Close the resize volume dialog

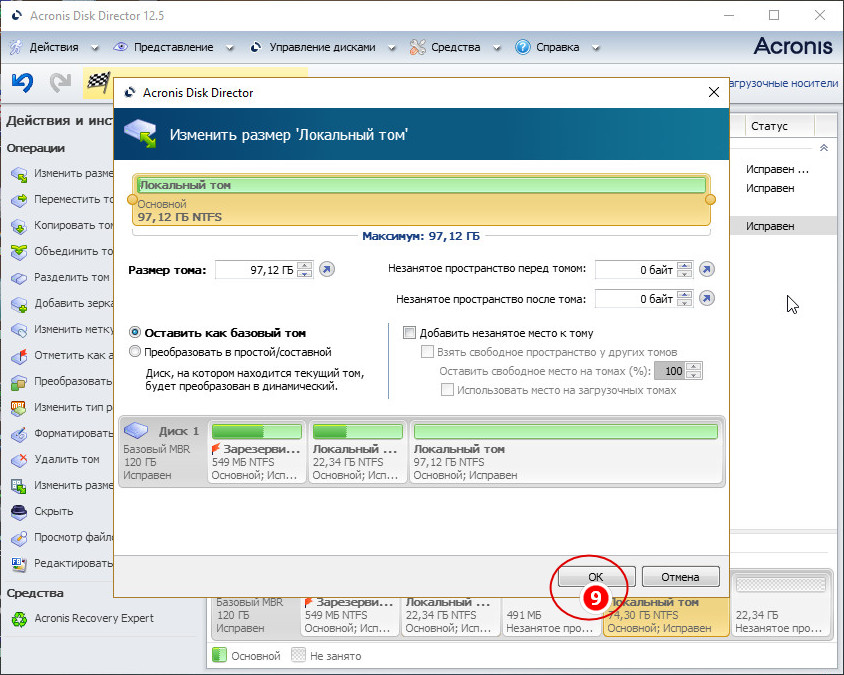[714, 93]
